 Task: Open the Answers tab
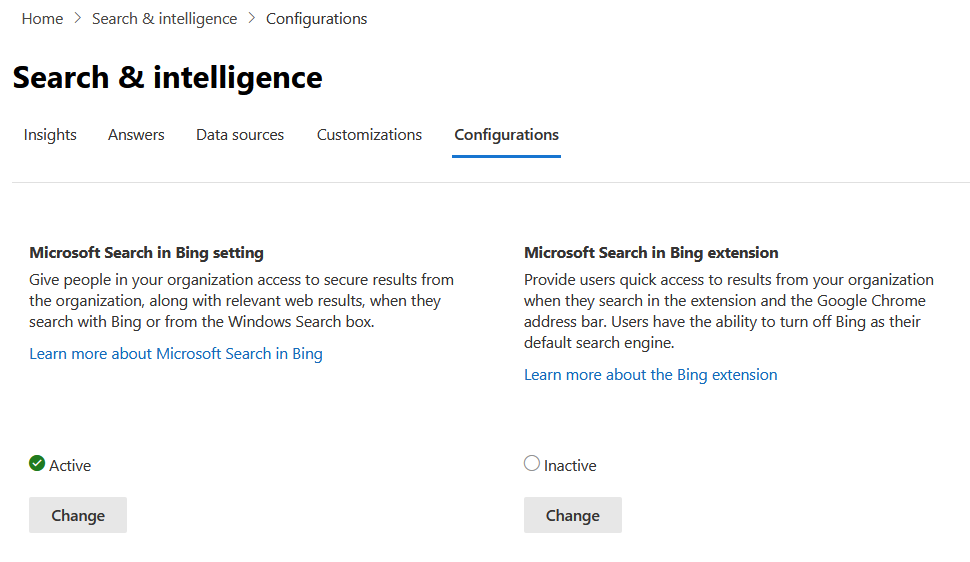[136, 135]
